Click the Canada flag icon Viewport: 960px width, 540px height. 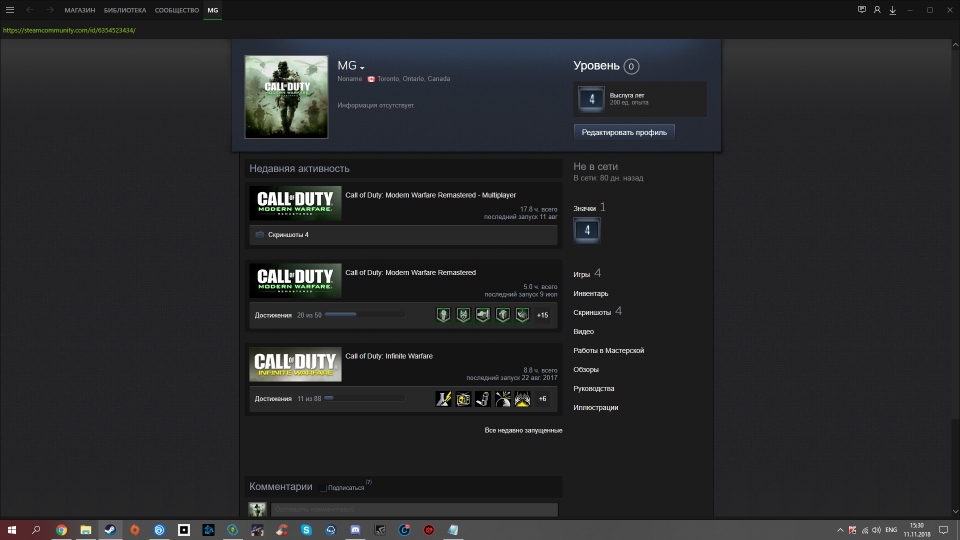371,79
